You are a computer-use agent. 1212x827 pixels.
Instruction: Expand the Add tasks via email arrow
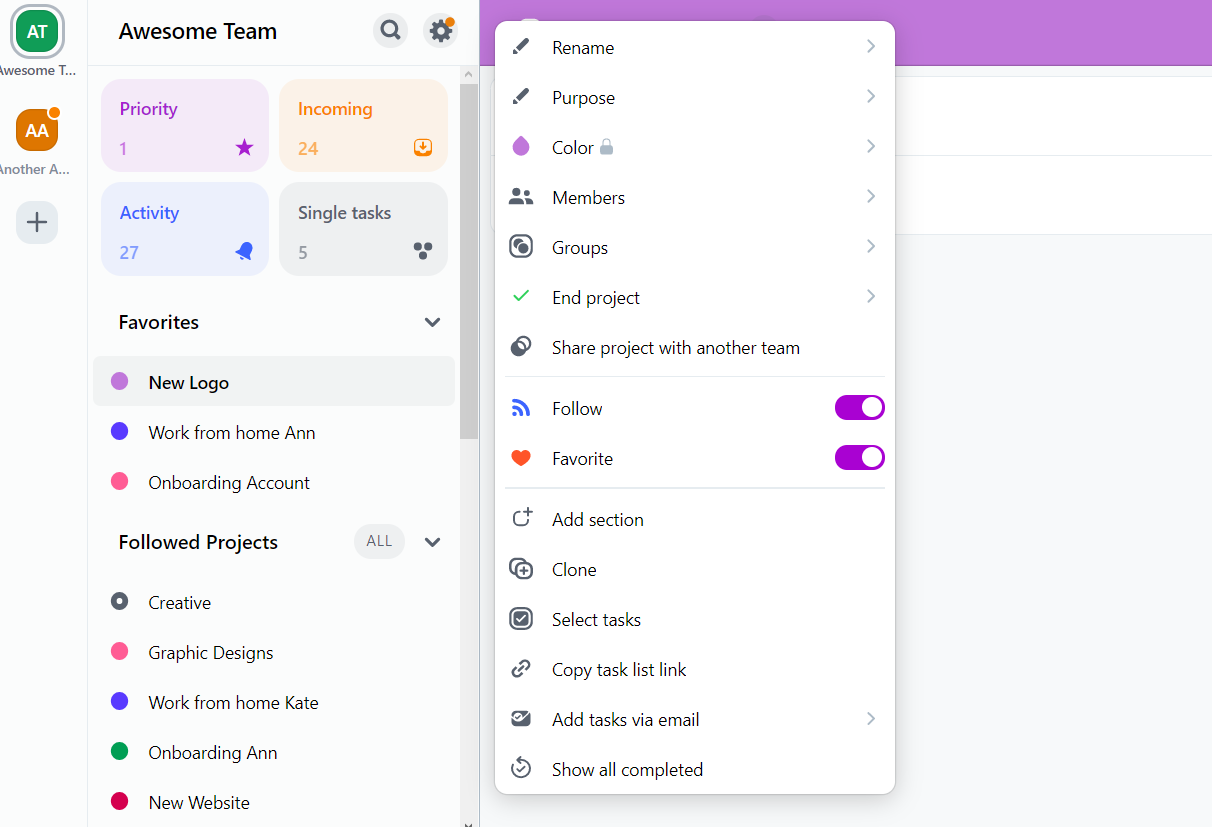coord(871,719)
